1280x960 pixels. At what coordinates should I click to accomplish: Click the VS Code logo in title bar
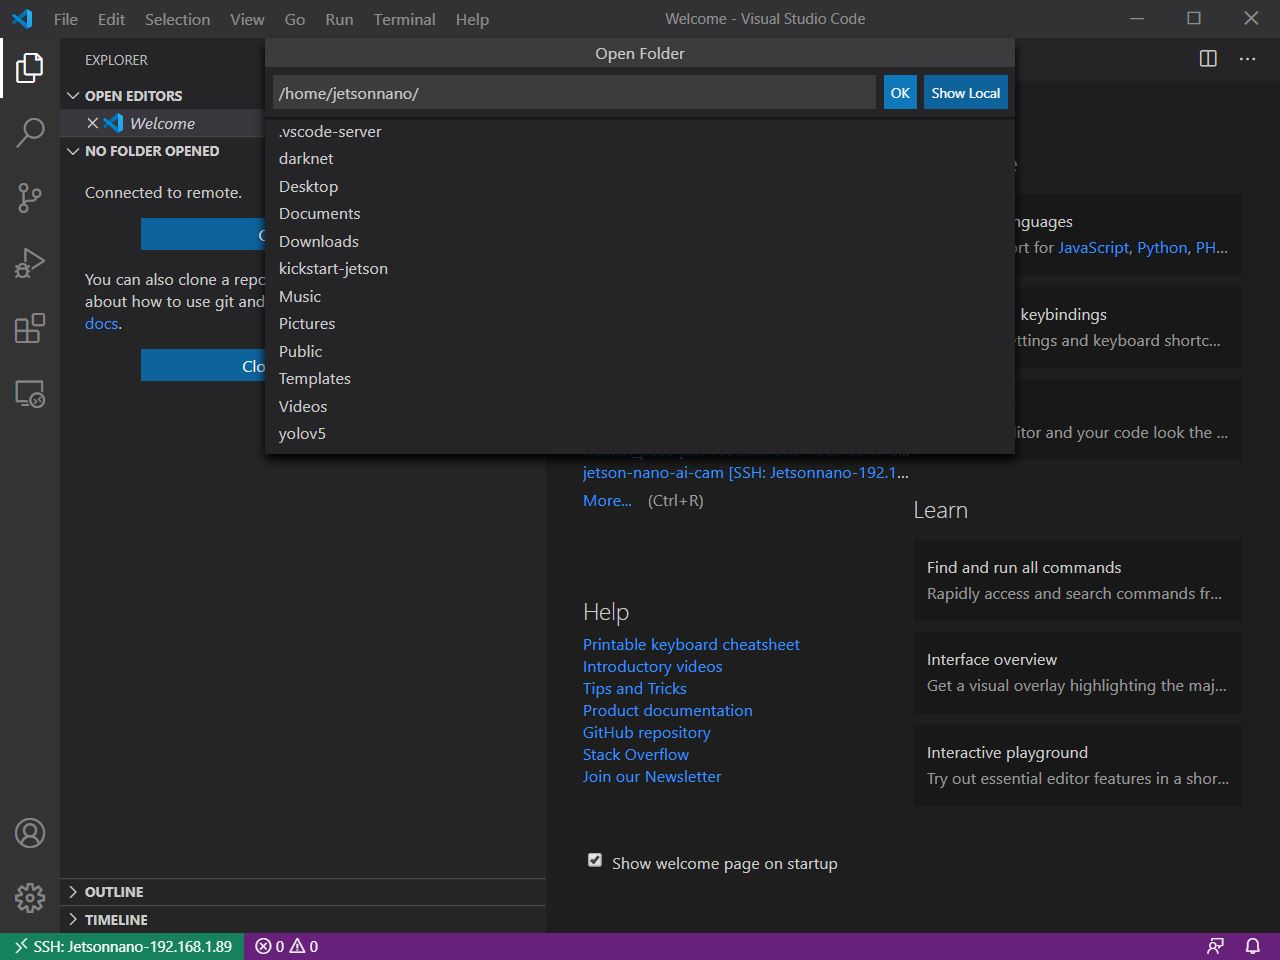tap(22, 19)
